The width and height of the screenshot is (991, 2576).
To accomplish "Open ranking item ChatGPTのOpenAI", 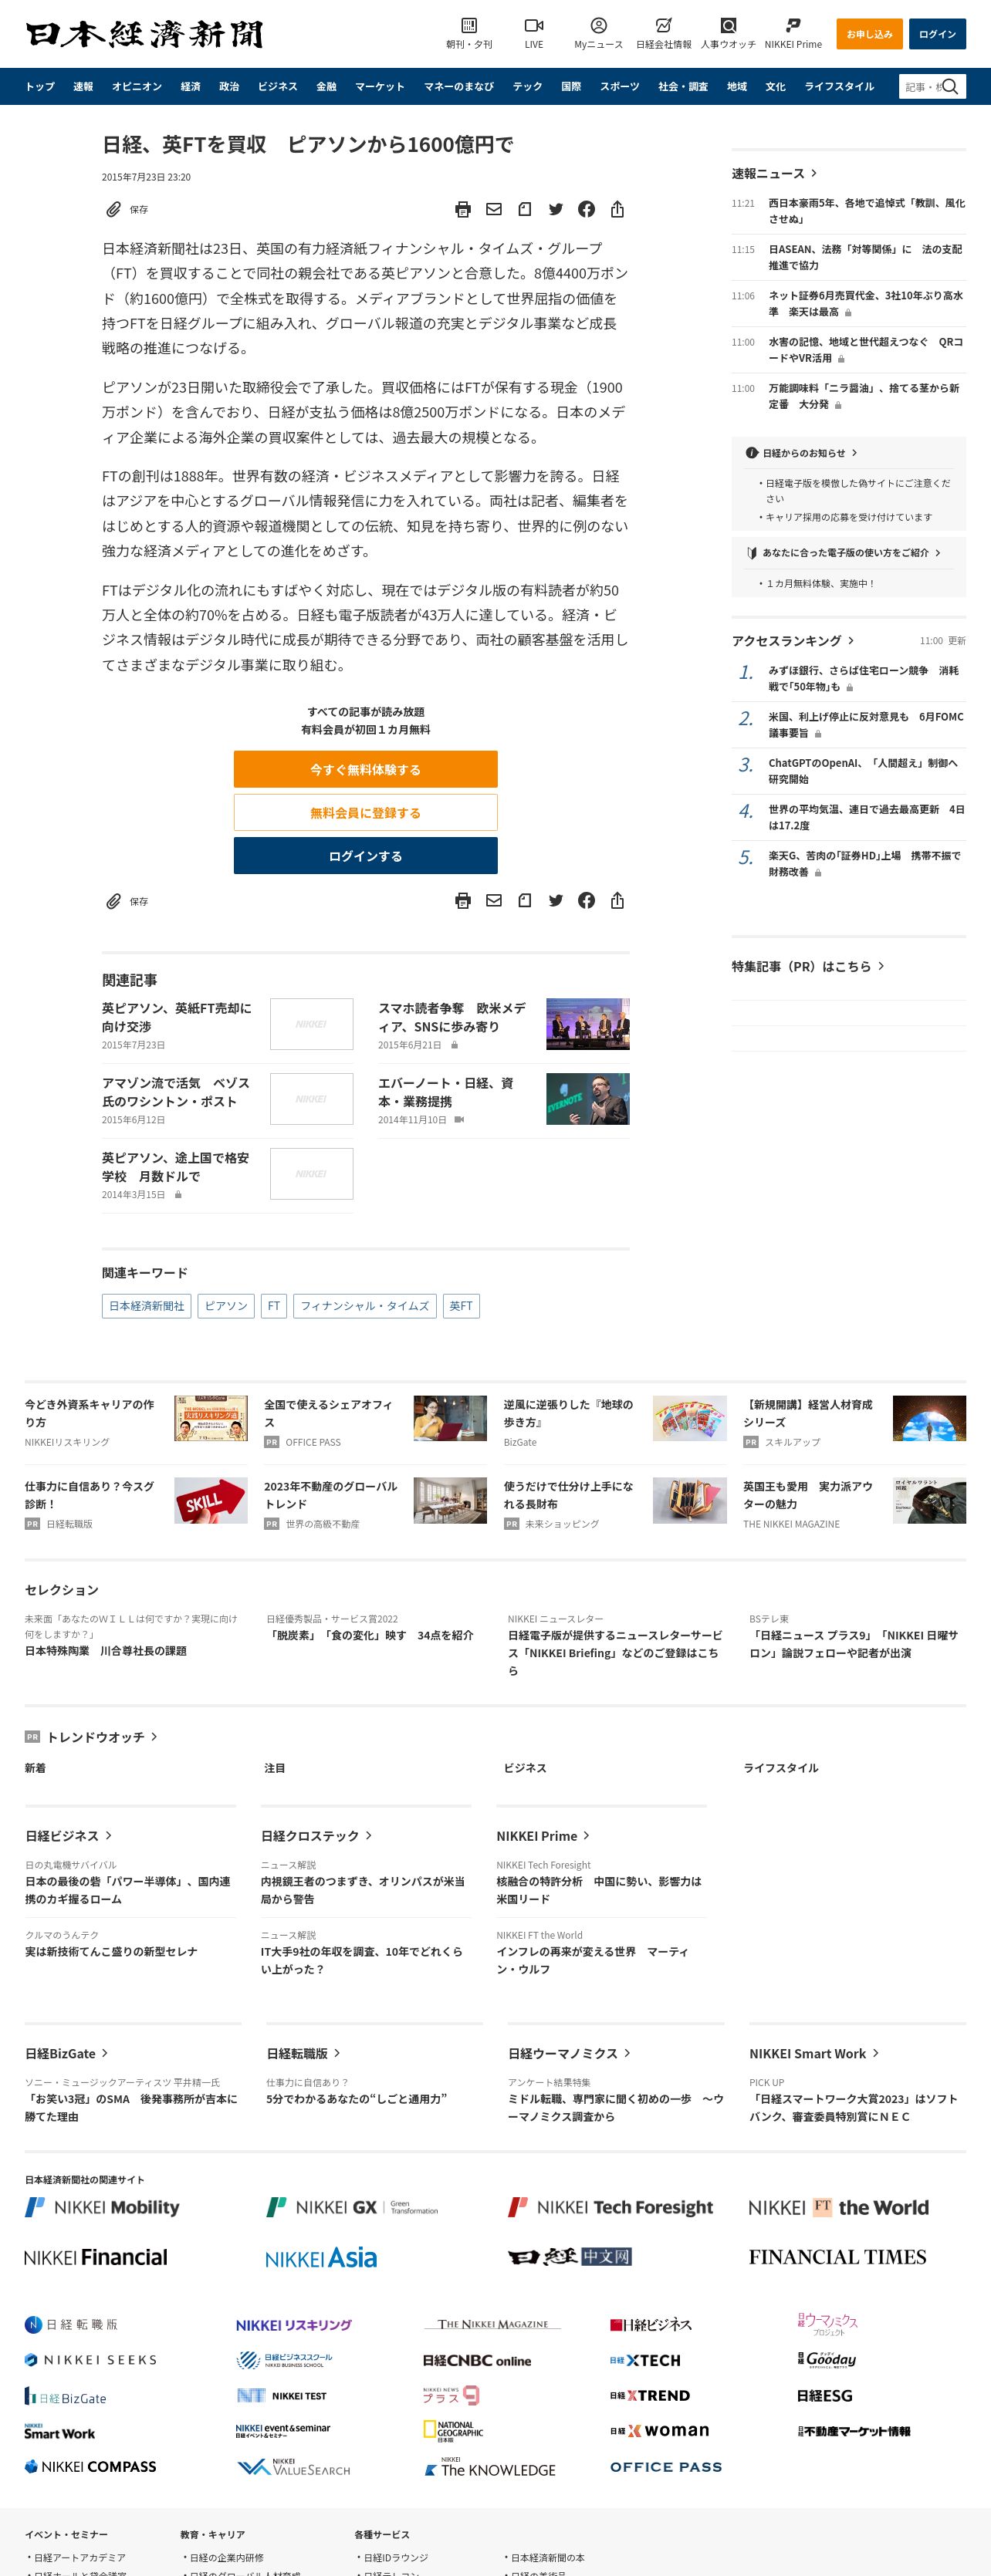I will coord(863,771).
